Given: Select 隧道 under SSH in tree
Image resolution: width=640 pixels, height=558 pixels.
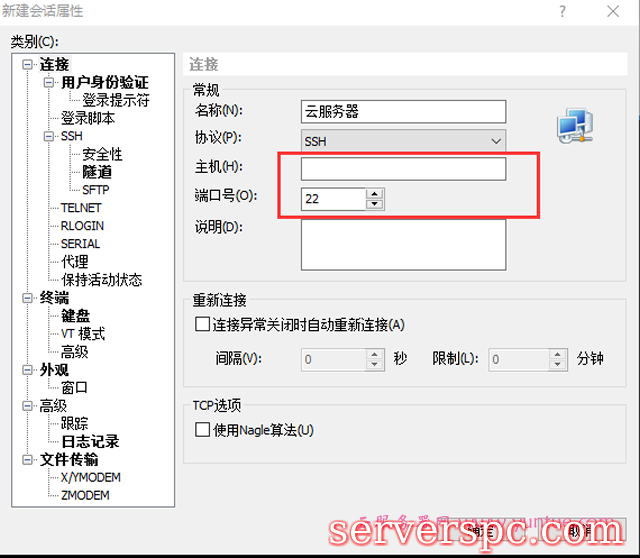Looking at the screenshot, I should pos(97,172).
